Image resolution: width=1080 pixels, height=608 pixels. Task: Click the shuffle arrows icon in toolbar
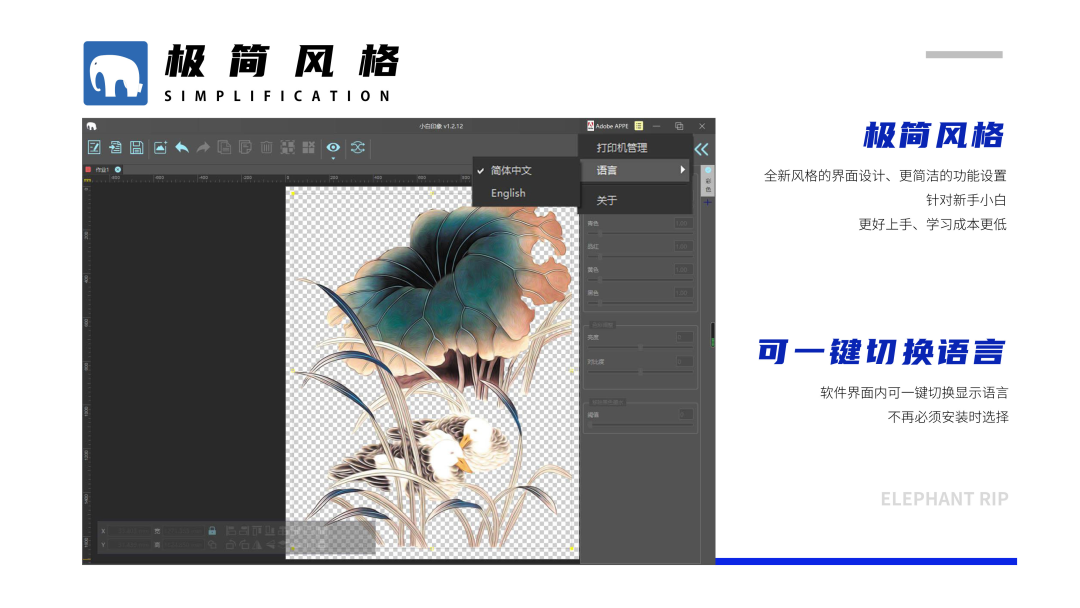coord(357,147)
